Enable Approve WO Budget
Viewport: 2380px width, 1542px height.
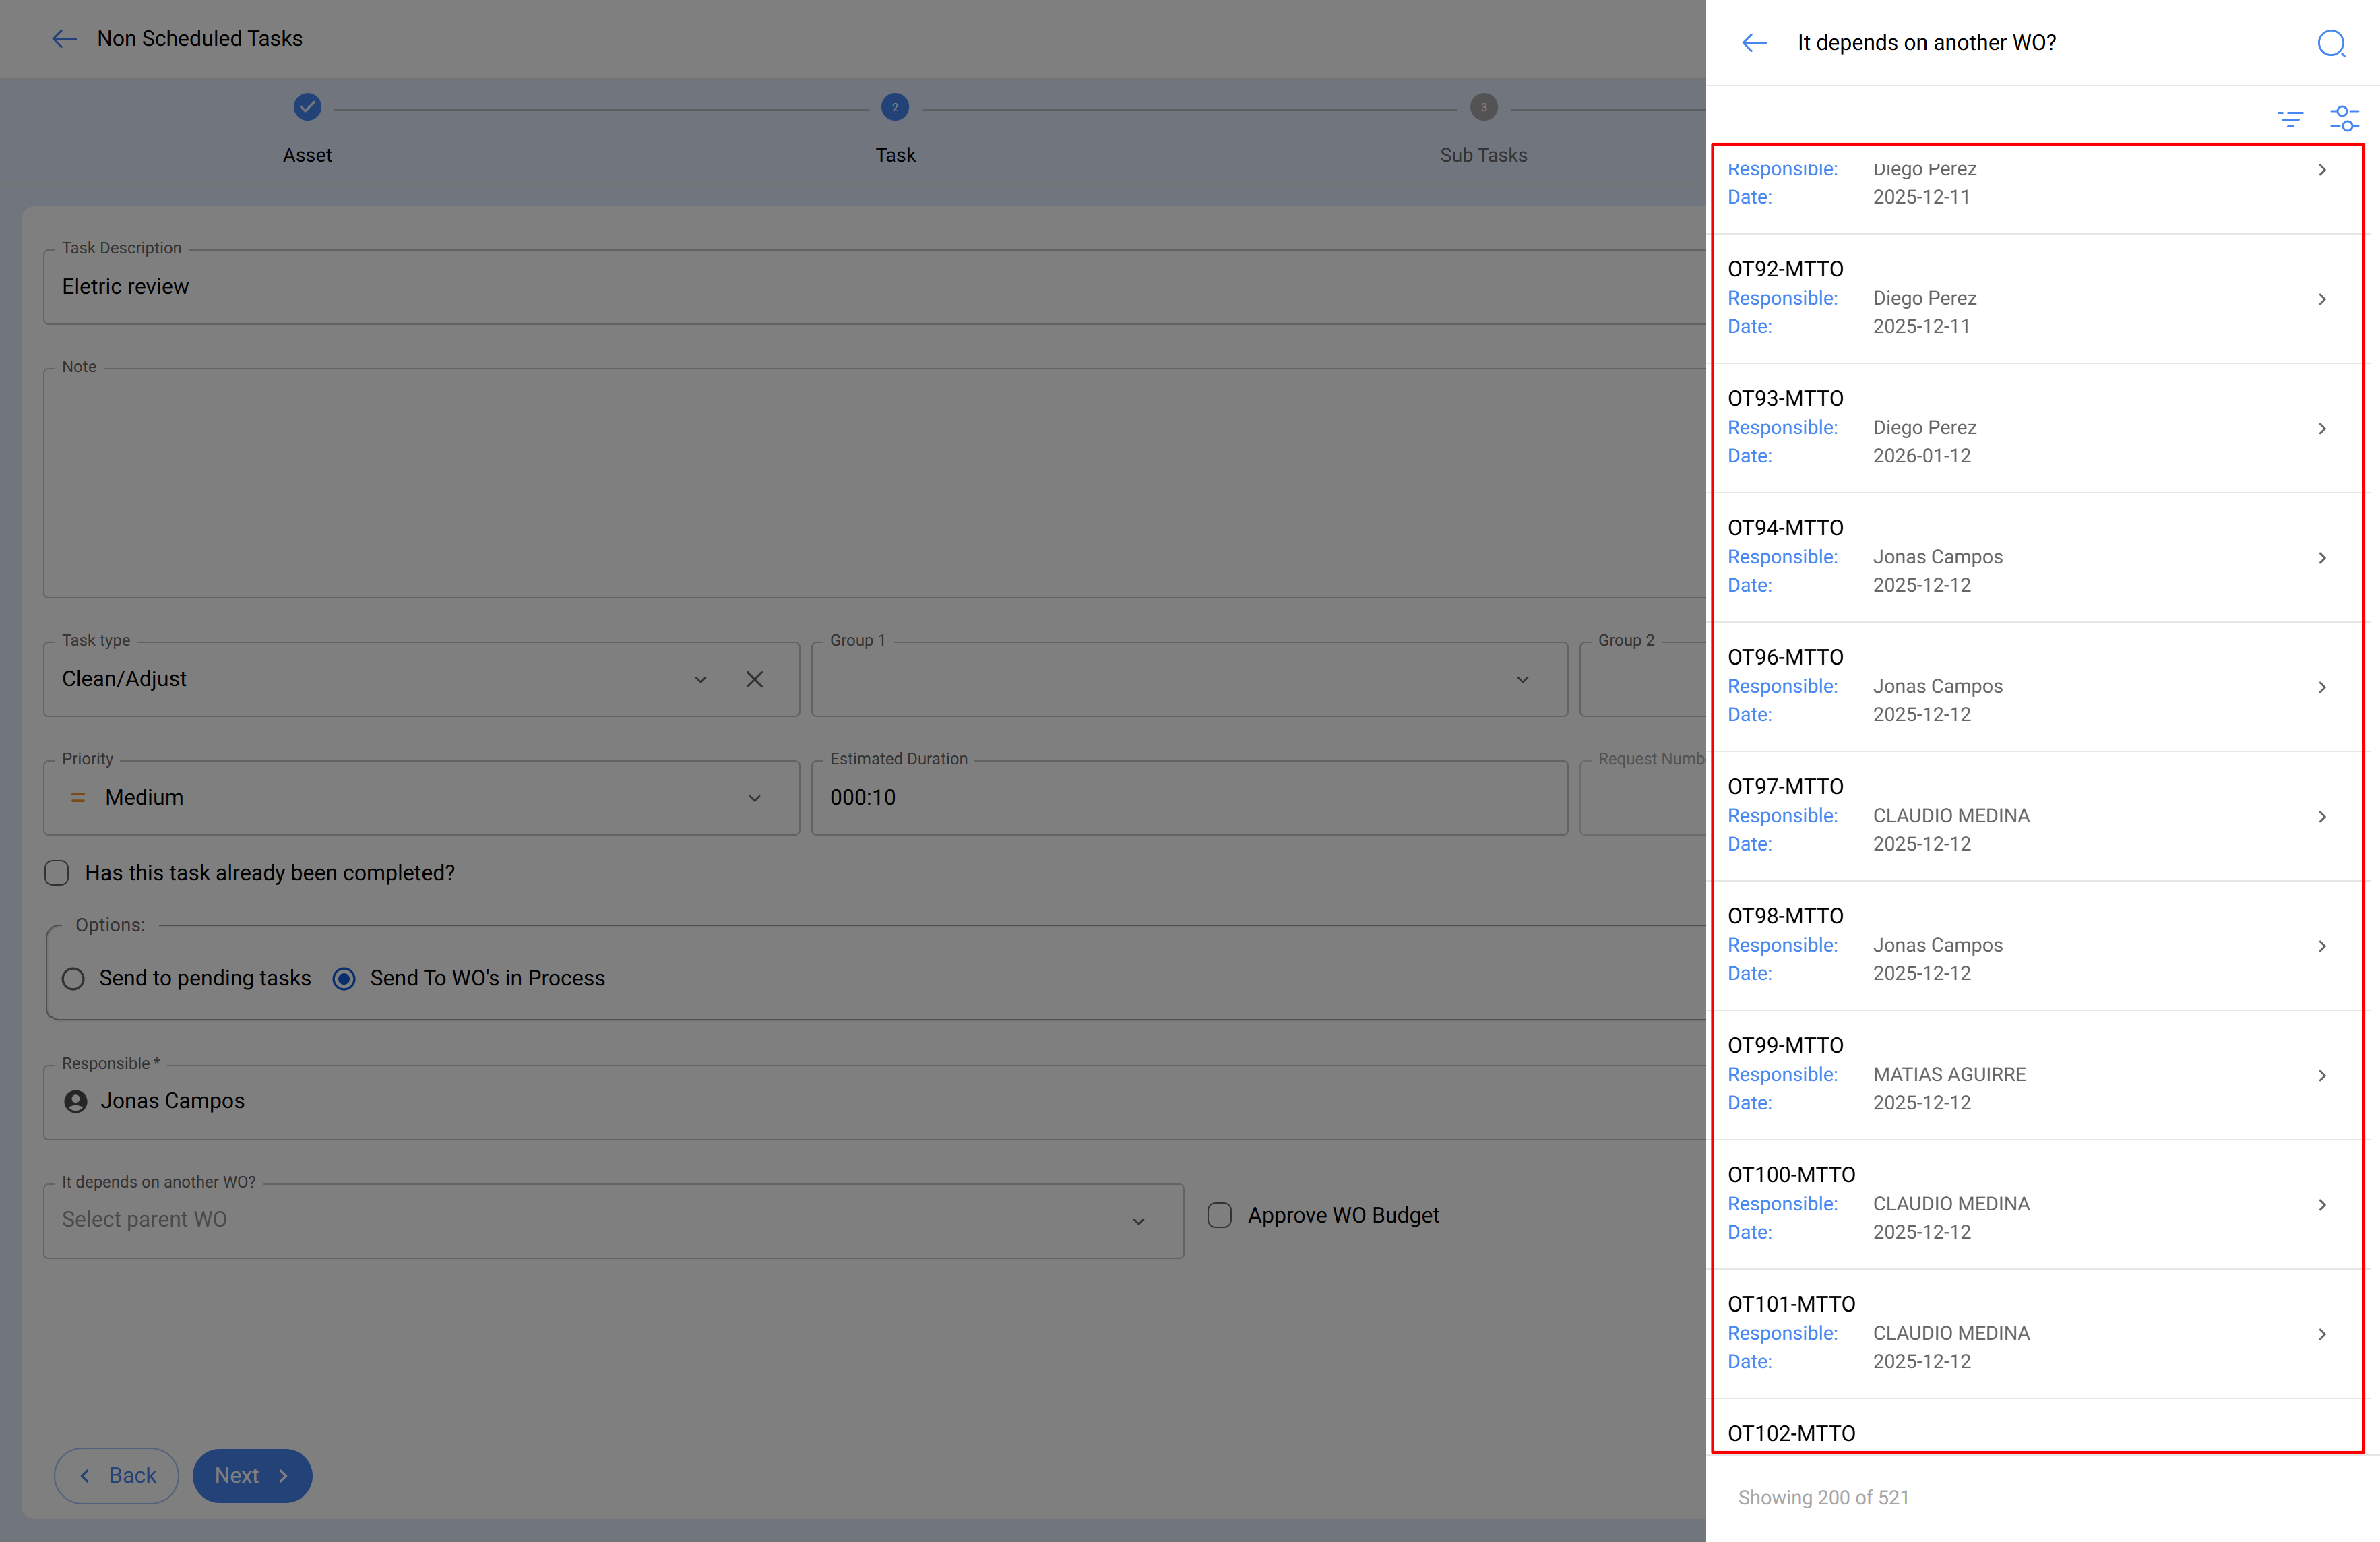point(1219,1215)
